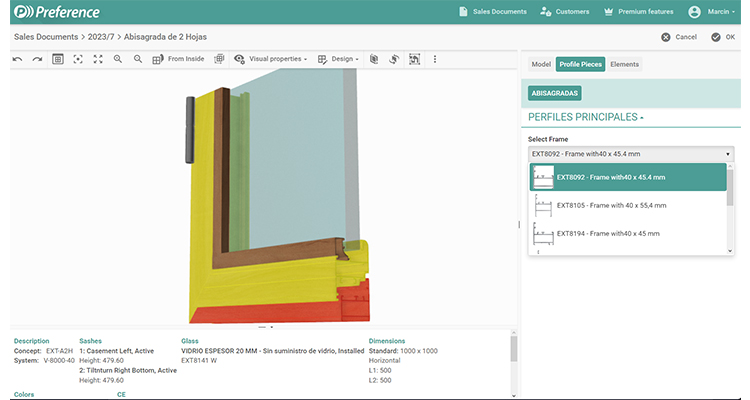The width and height of the screenshot is (750, 400).
Task: Click the panel layout view icon
Action: coord(58,59)
